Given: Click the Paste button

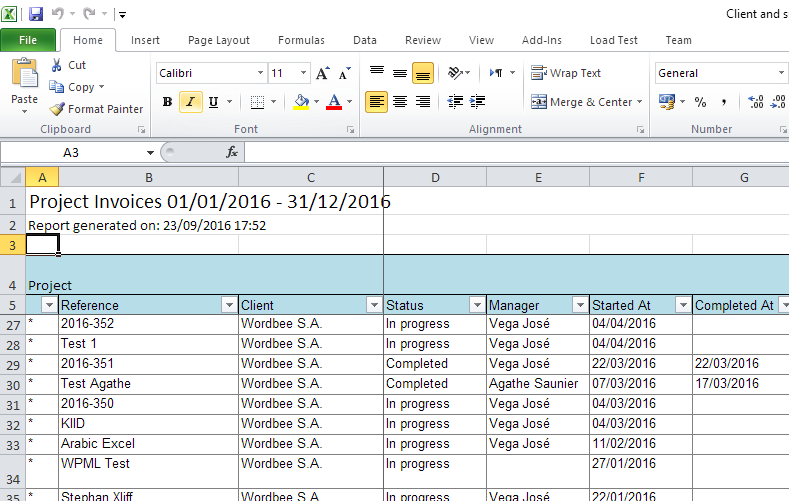Looking at the screenshot, I should point(24,84).
